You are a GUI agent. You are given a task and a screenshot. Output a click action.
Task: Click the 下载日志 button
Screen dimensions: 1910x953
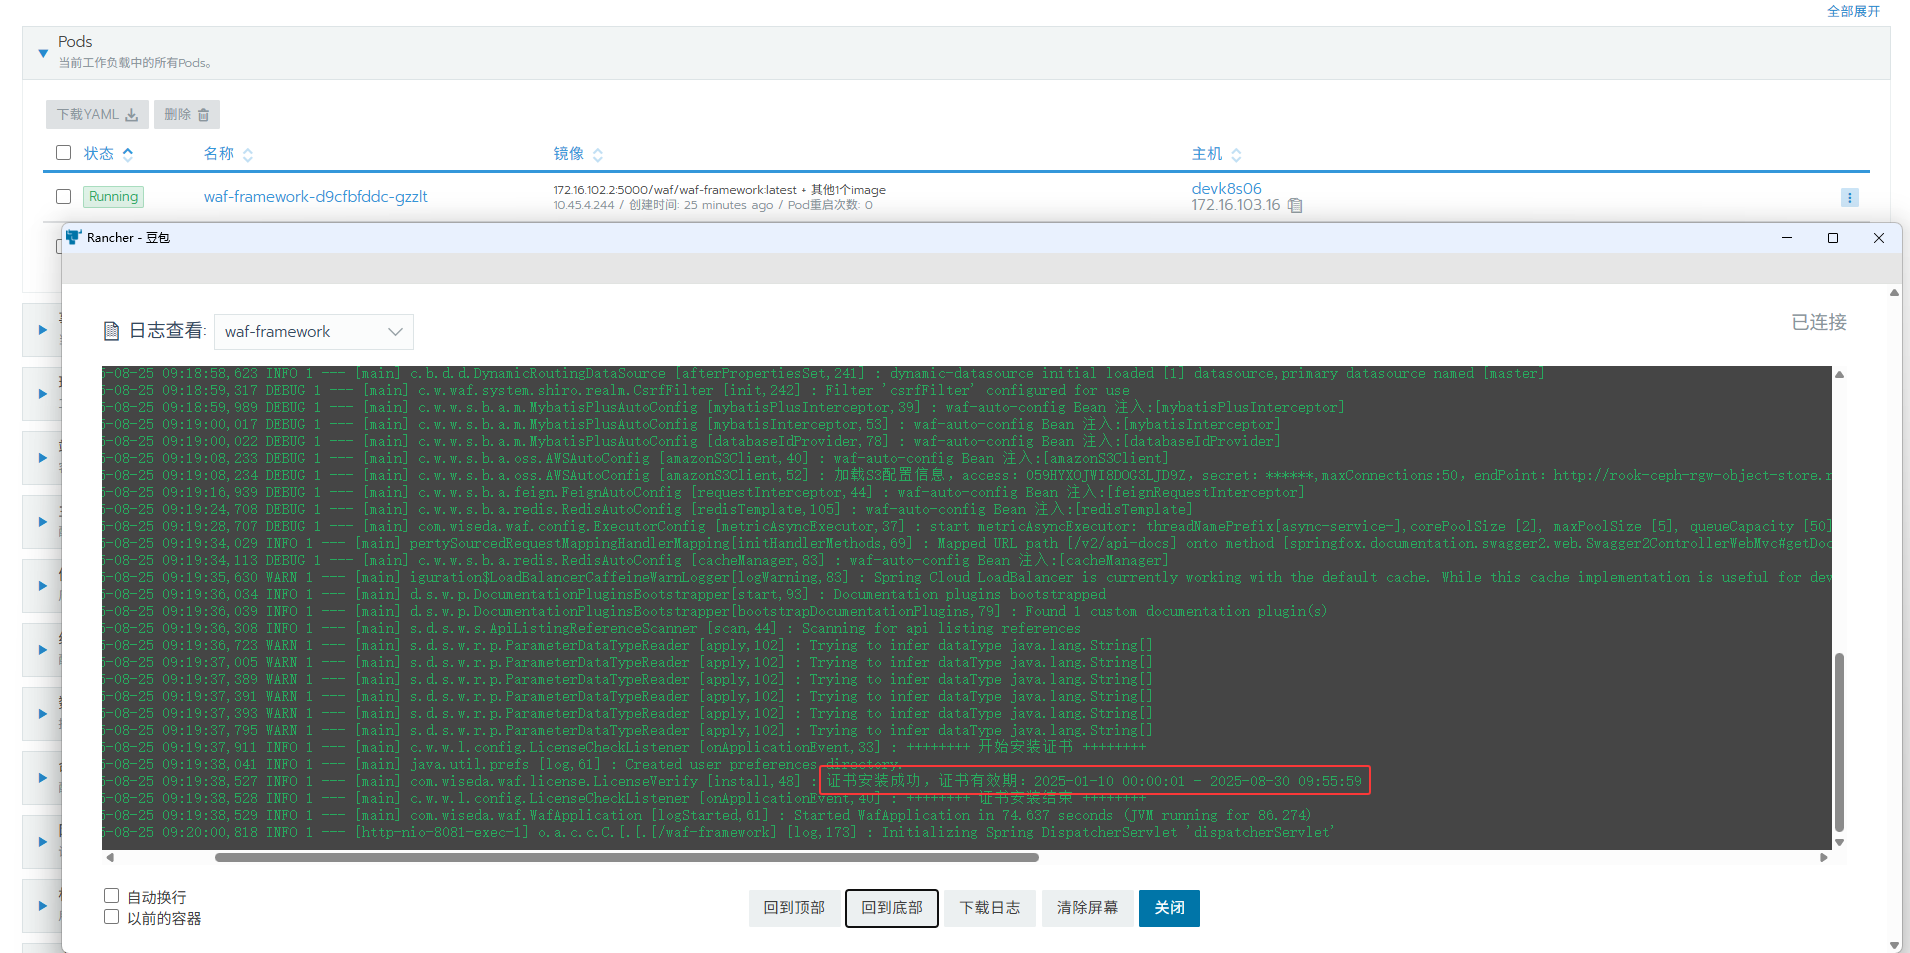click(x=989, y=908)
